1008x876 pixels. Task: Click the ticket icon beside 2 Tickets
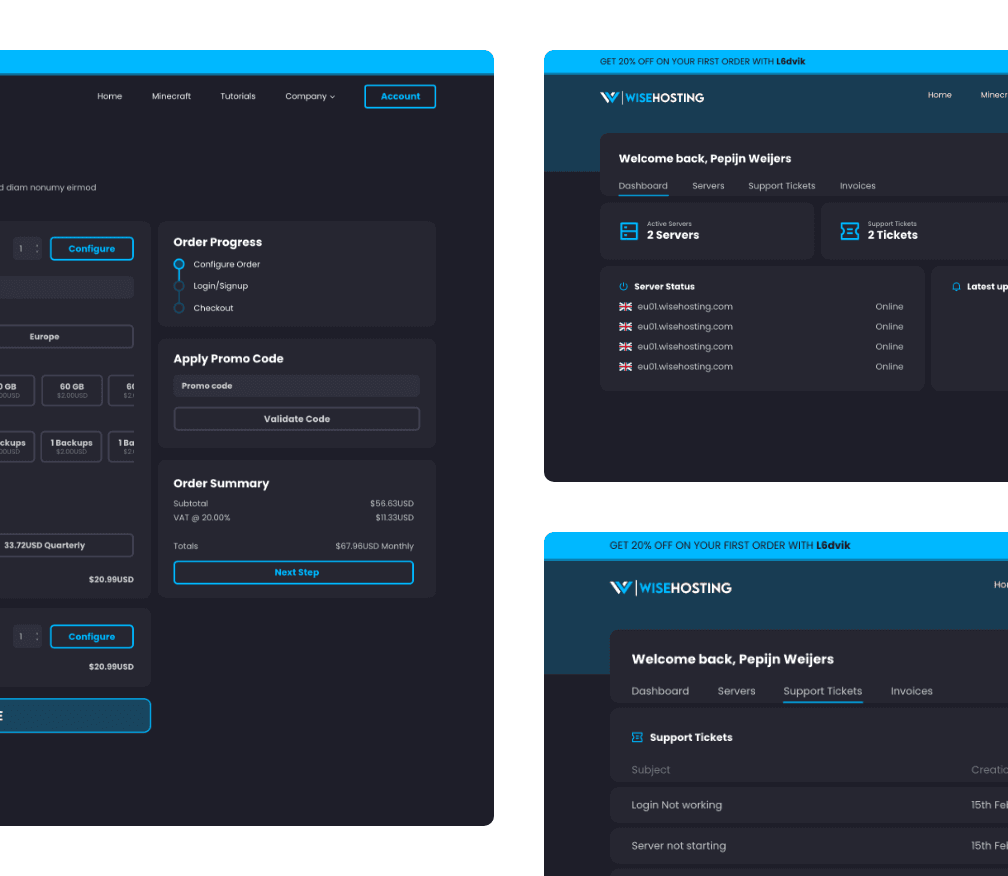[849, 231]
